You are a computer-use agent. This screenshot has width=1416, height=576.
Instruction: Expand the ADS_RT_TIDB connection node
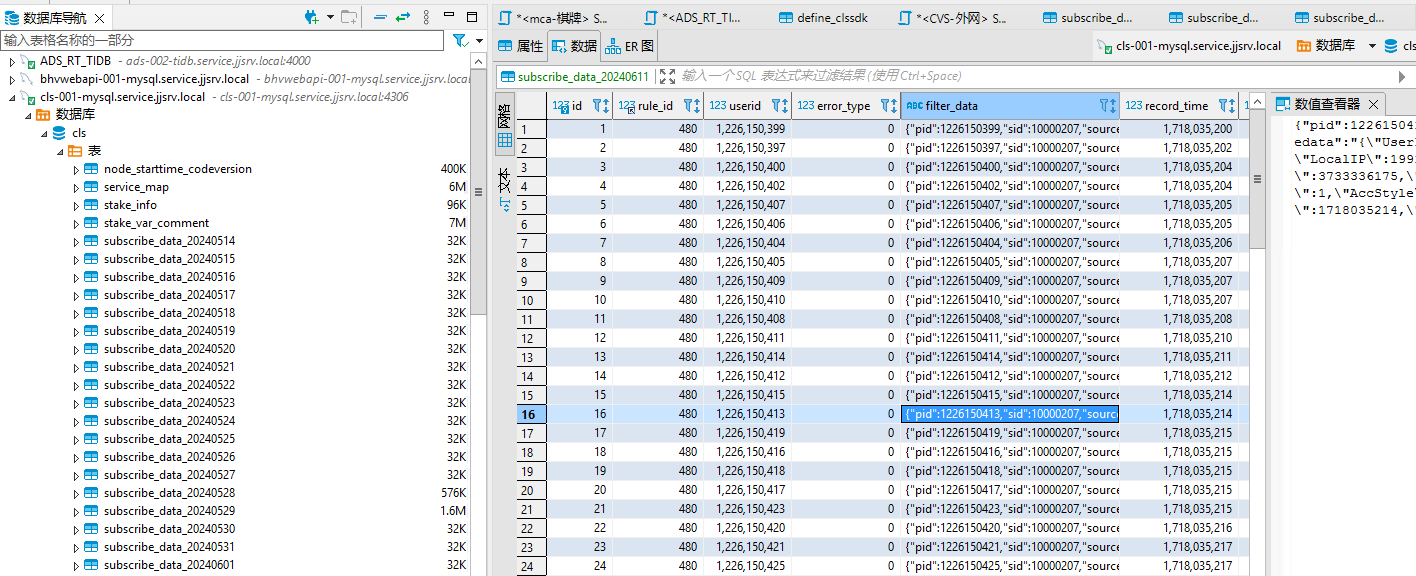point(12,61)
